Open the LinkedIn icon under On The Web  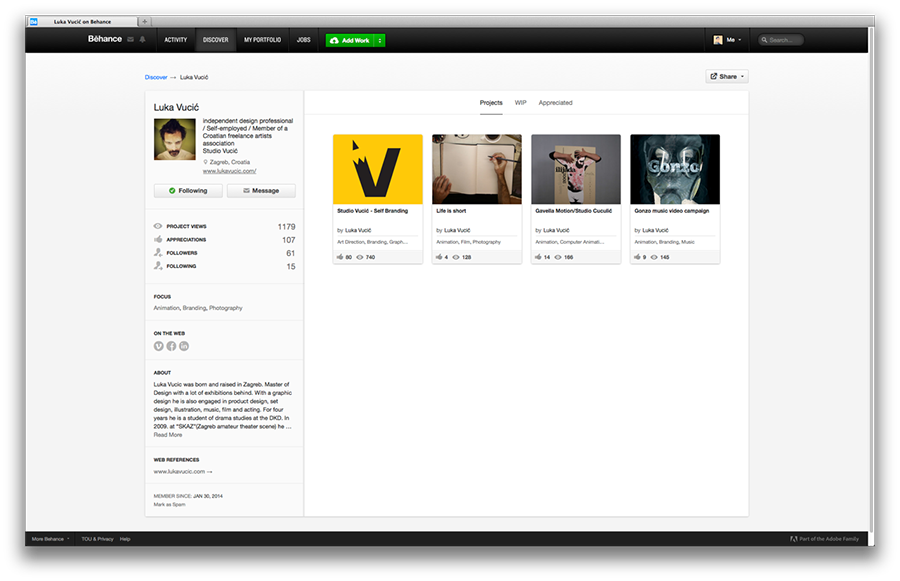pyautogui.click(x=184, y=346)
